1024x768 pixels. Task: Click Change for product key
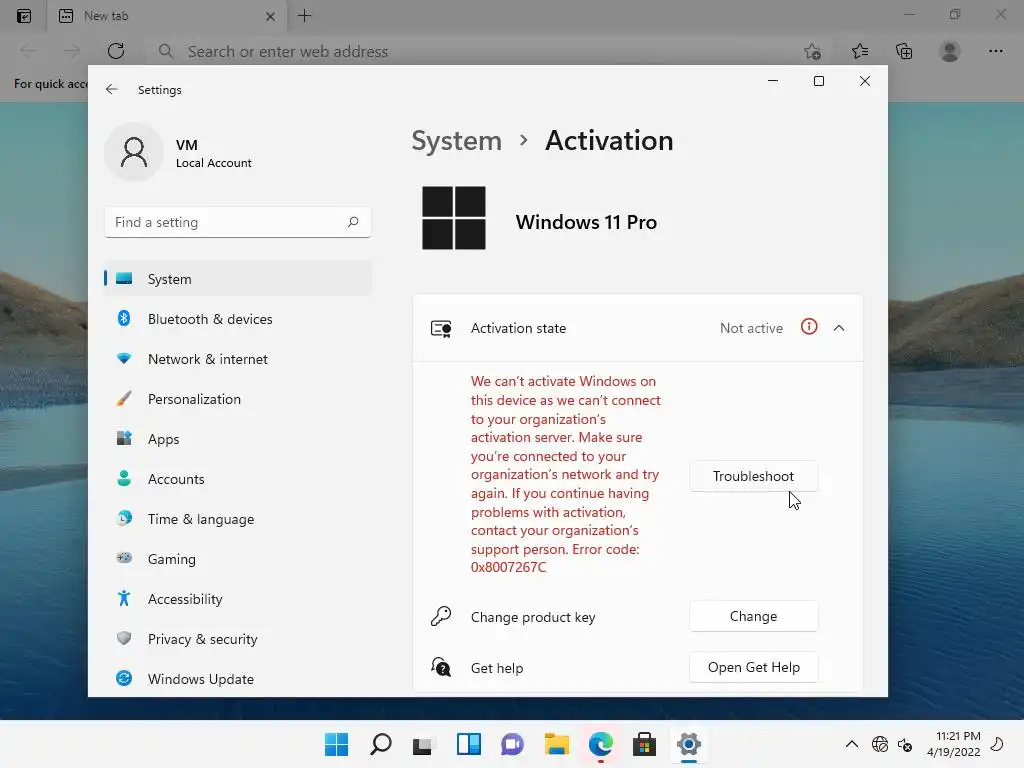754,616
